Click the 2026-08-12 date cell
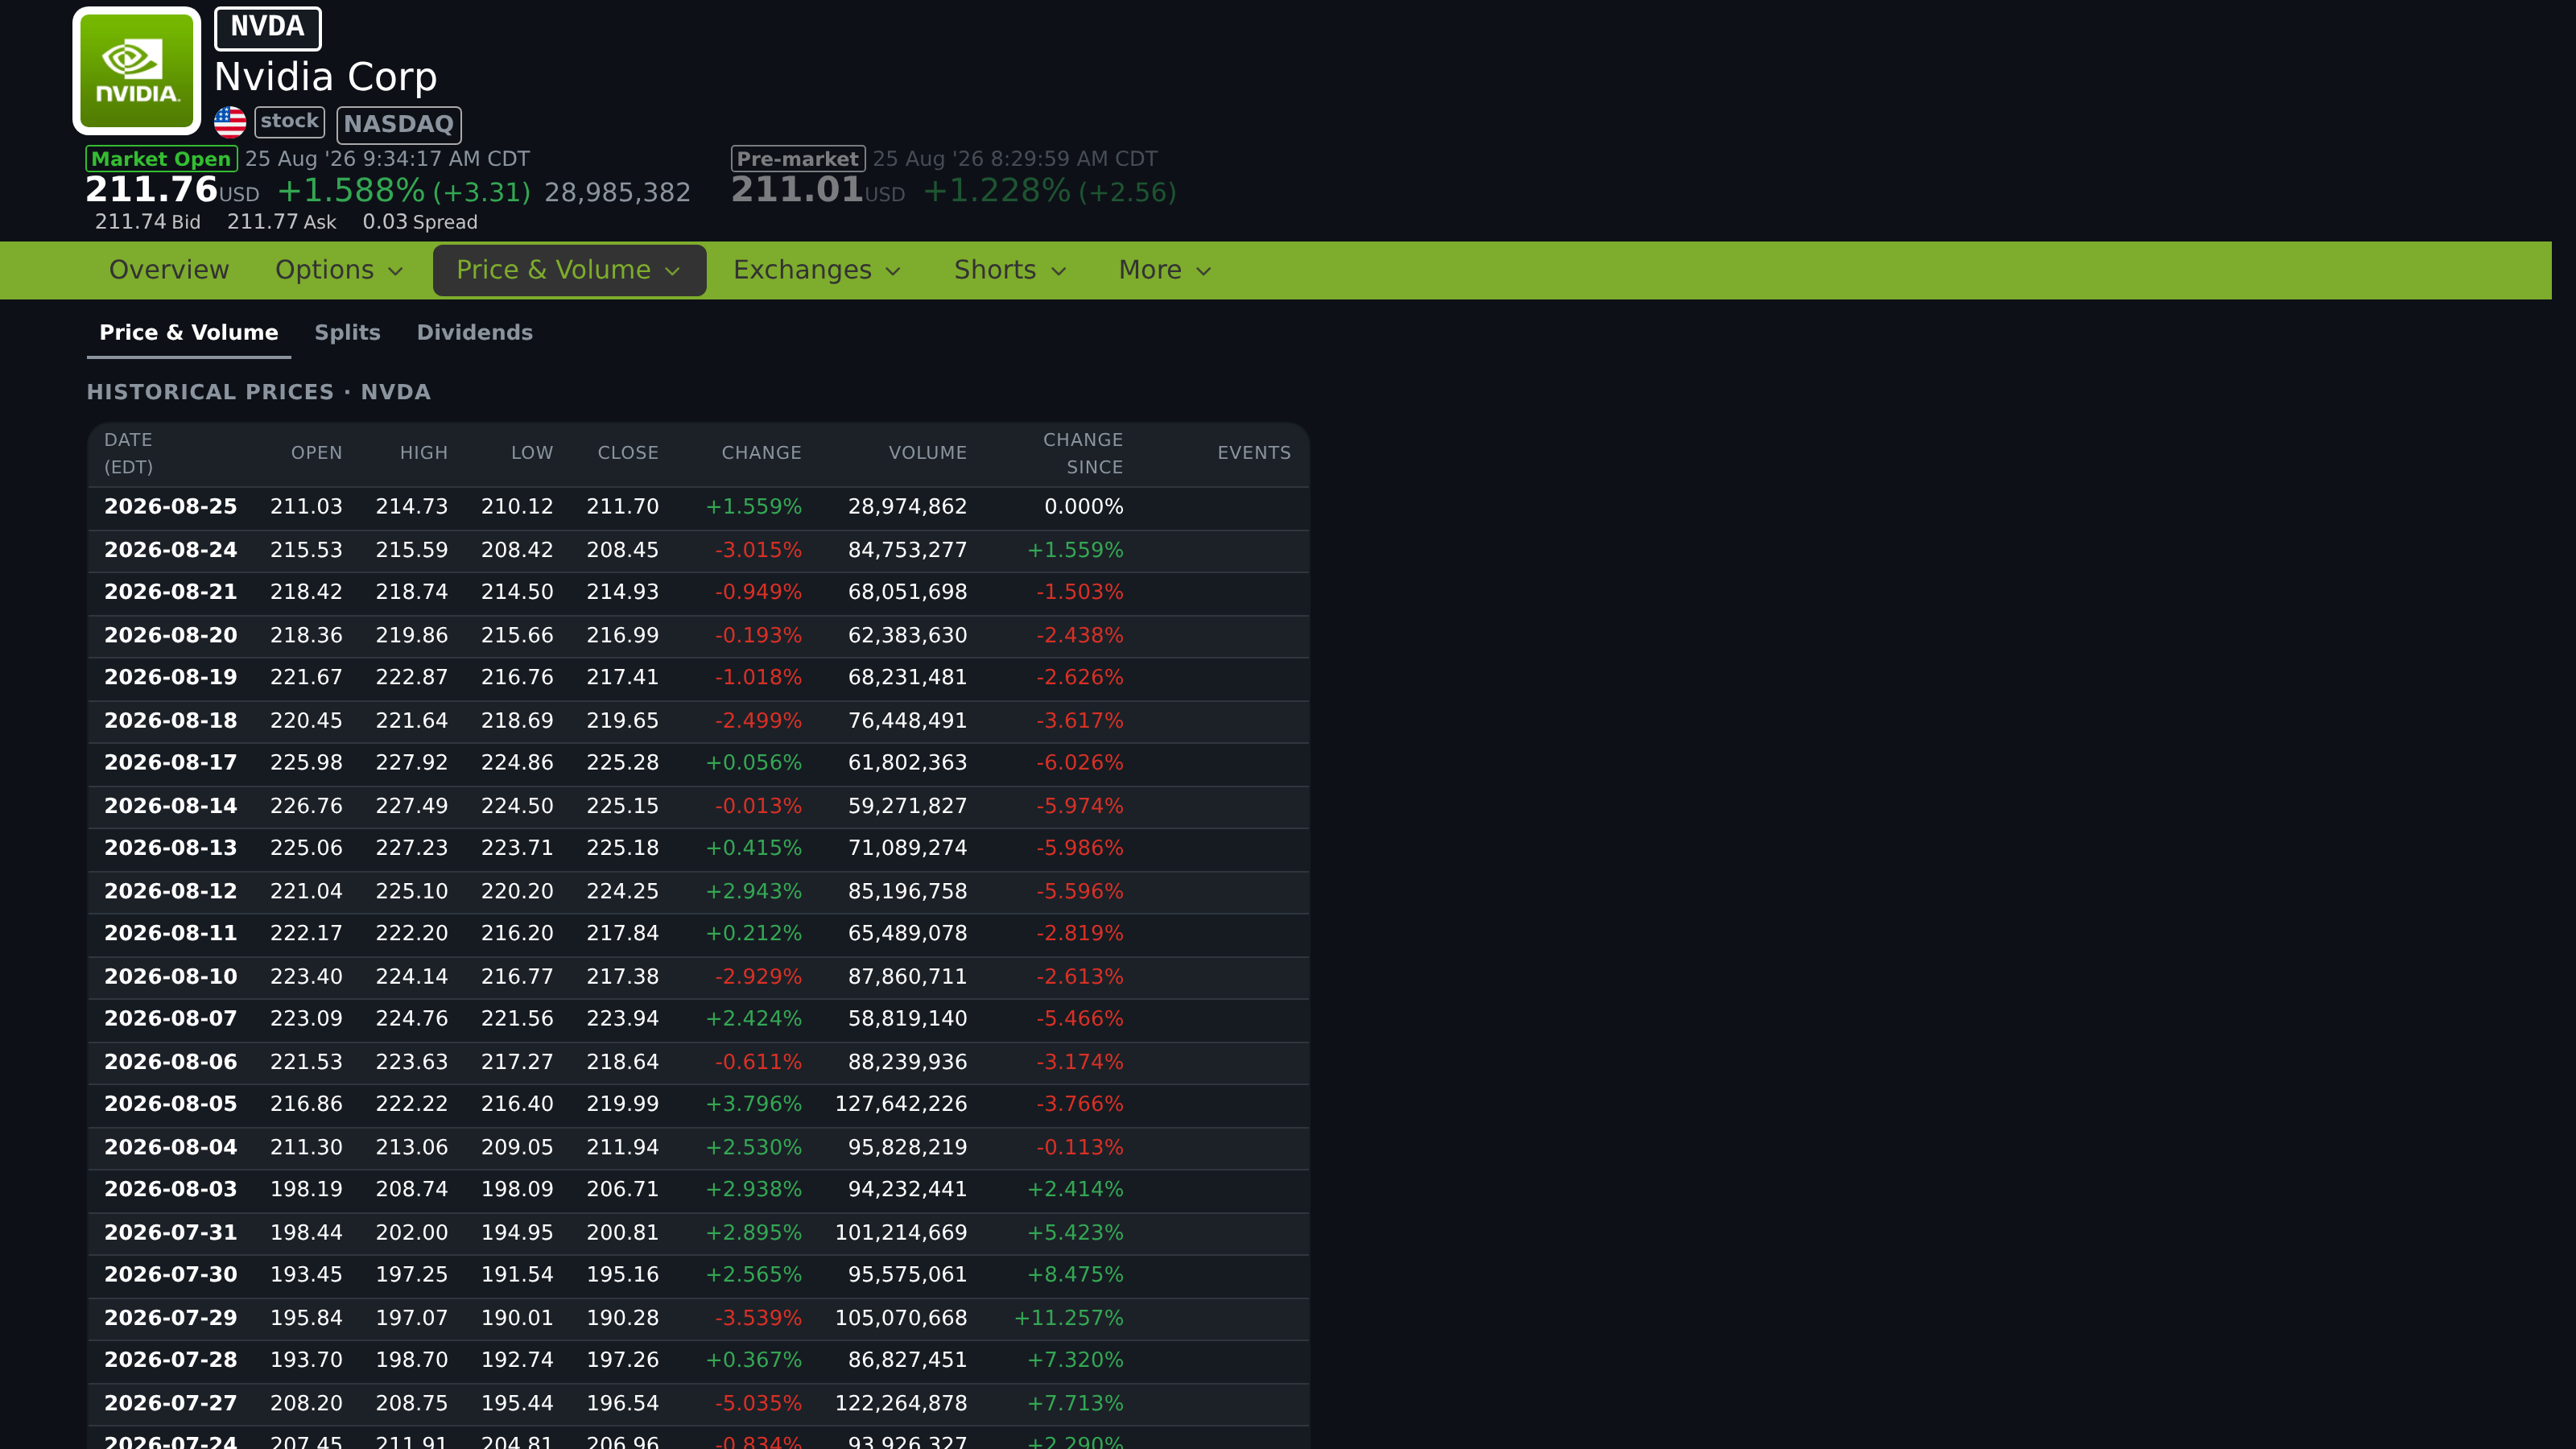This screenshot has height=1449, width=2576. (171, 891)
